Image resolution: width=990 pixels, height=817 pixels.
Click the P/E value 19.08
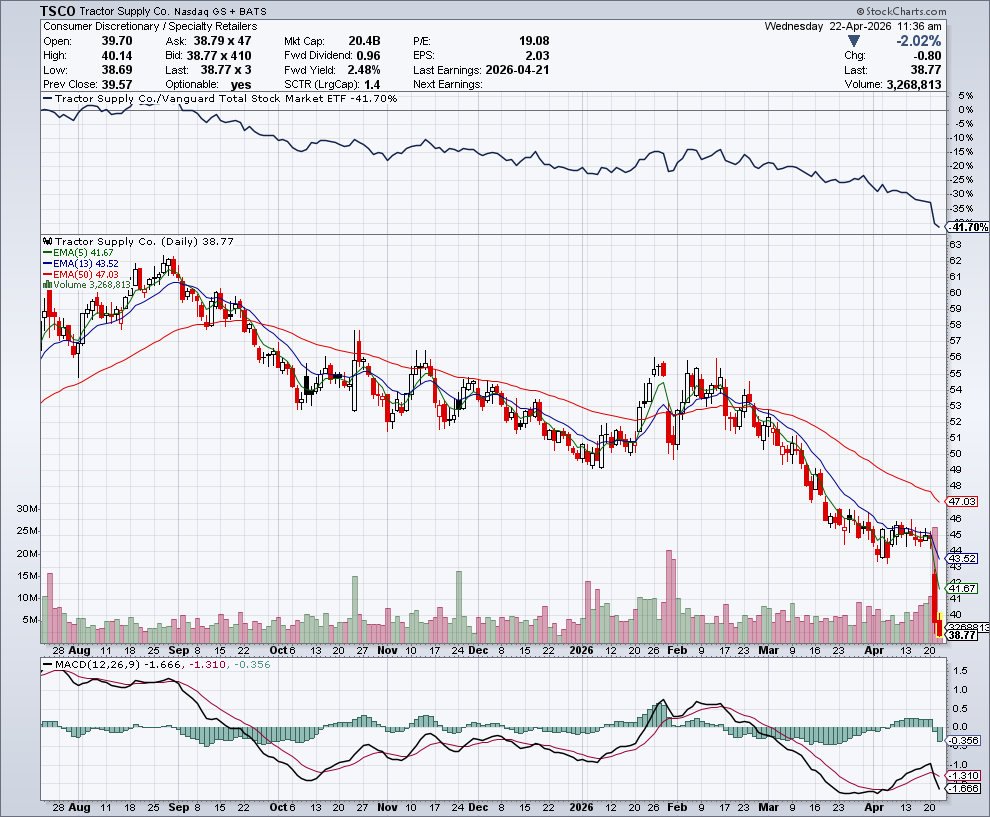tap(534, 41)
